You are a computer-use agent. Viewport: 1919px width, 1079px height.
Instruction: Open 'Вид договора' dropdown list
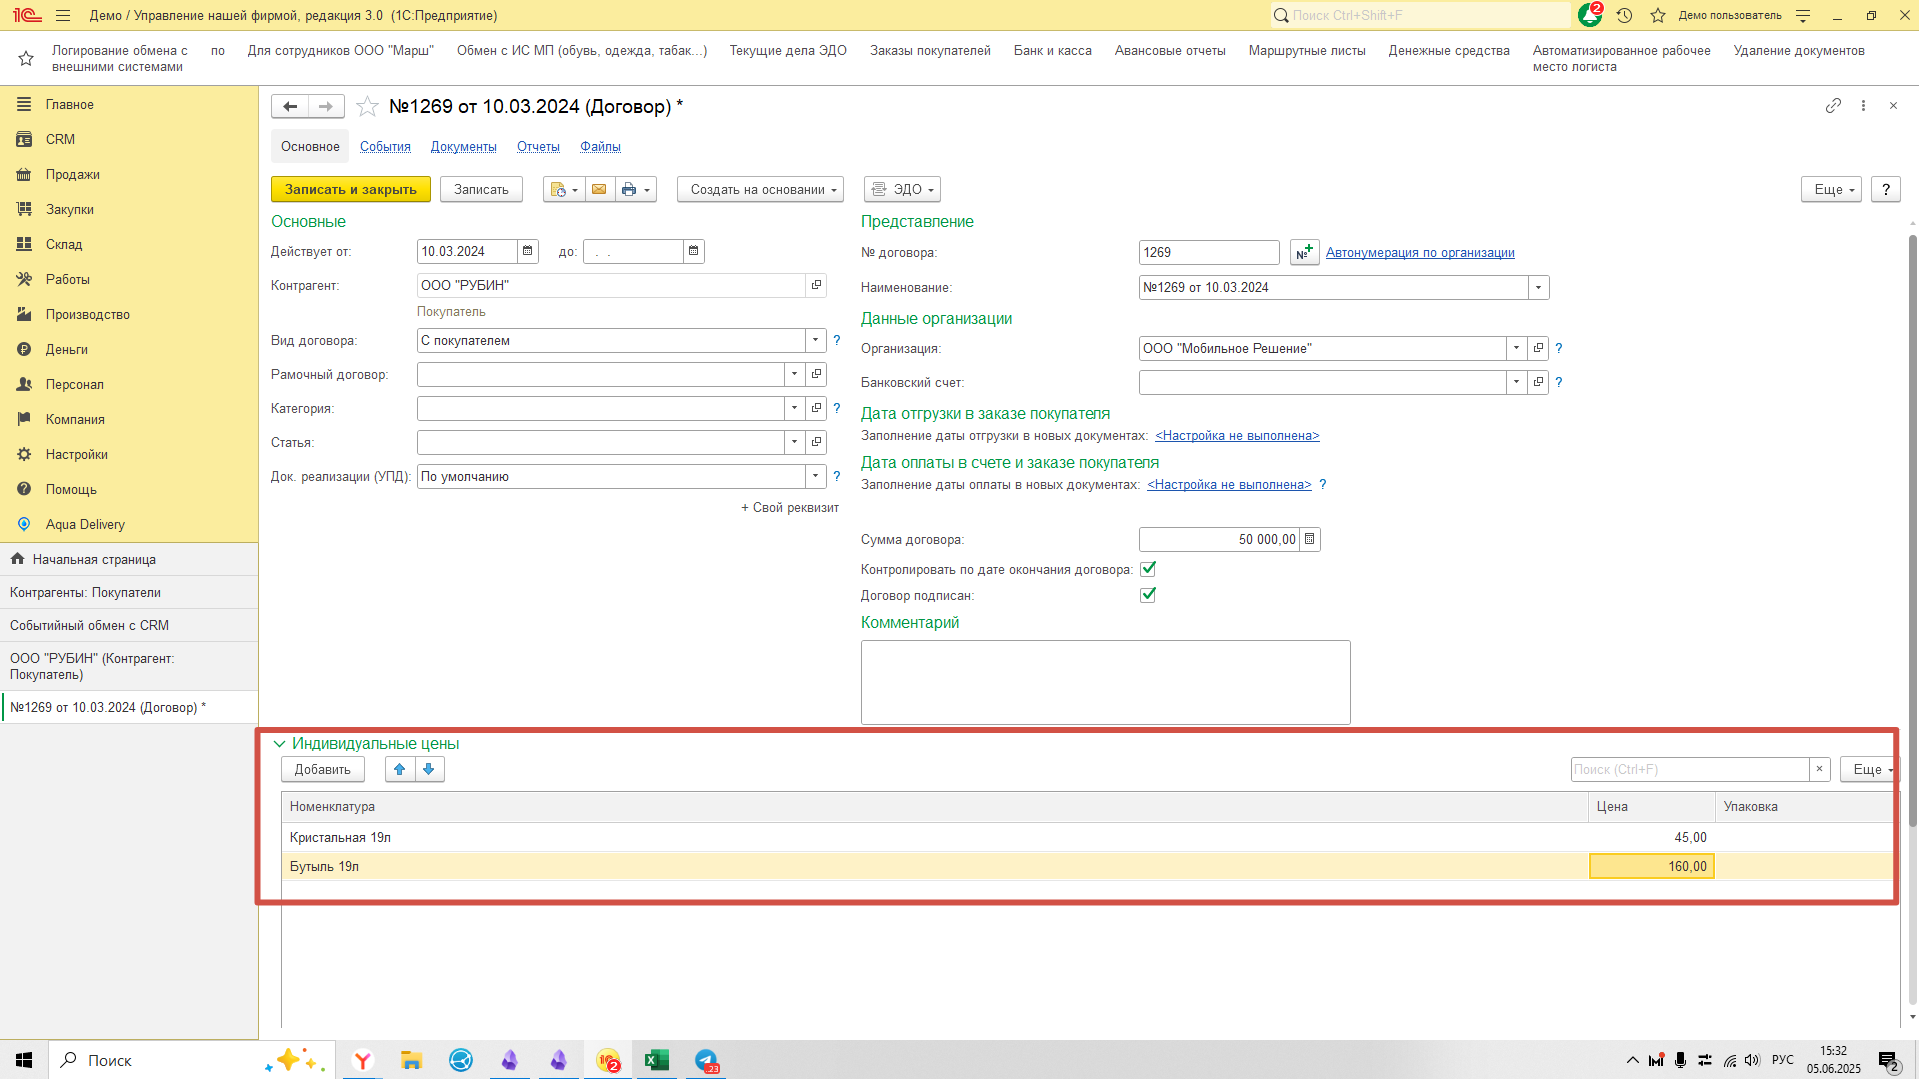816,340
